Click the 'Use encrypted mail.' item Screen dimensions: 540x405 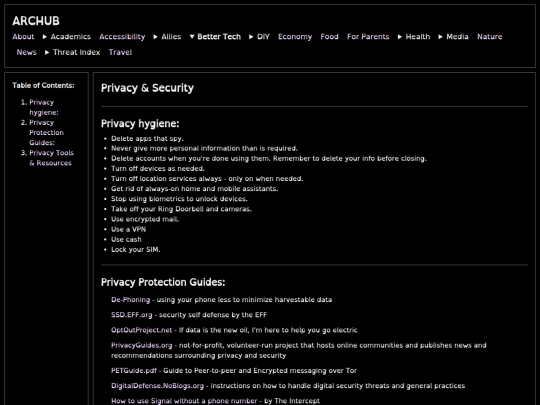(x=145, y=219)
